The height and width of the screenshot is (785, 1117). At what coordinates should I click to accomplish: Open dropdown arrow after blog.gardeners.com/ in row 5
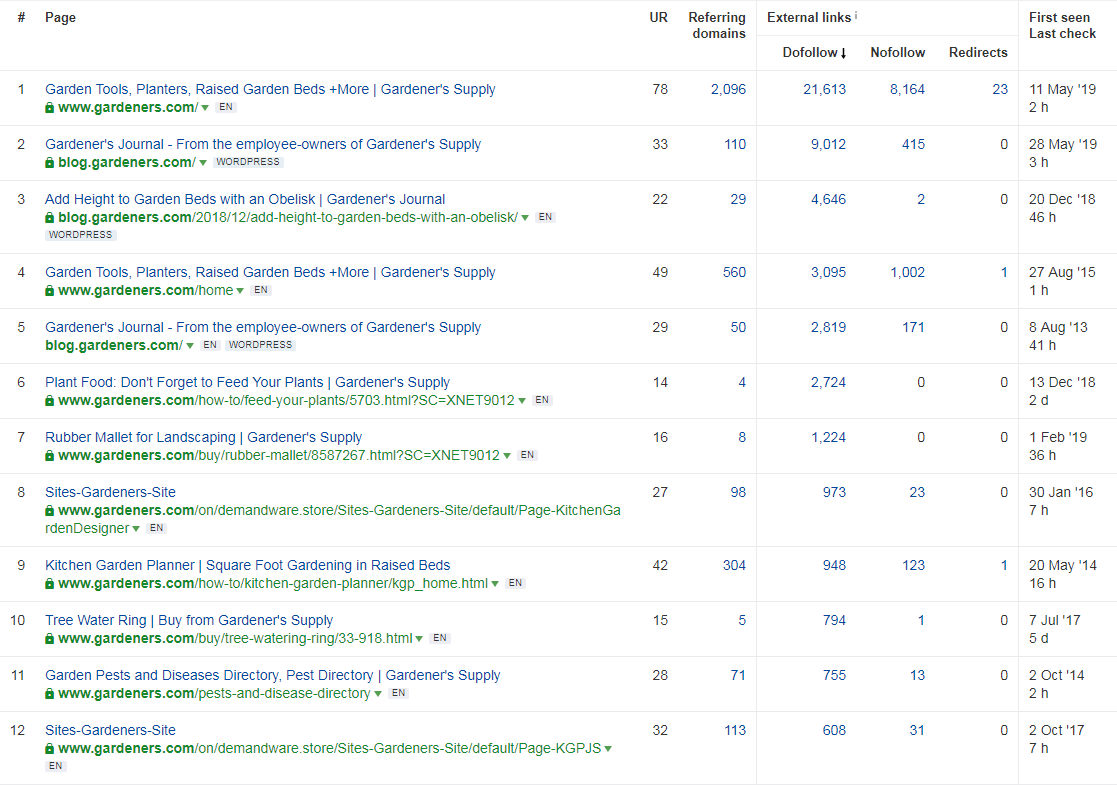190,346
